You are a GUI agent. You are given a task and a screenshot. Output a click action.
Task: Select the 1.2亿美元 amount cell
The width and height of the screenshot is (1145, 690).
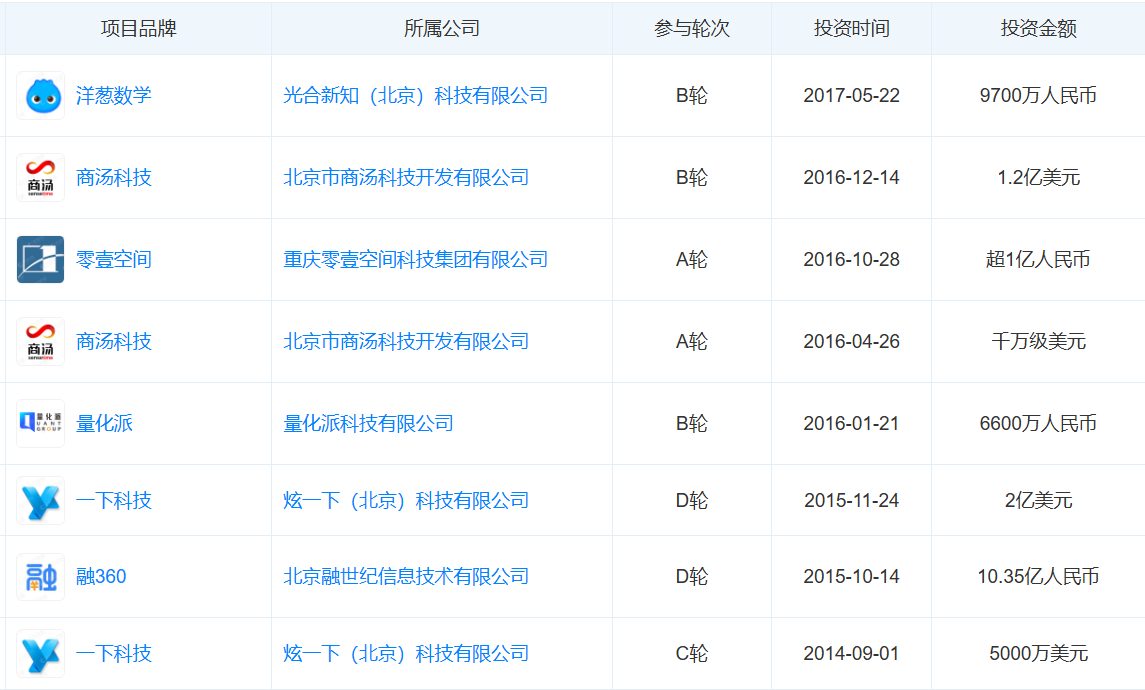(1038, 177)
